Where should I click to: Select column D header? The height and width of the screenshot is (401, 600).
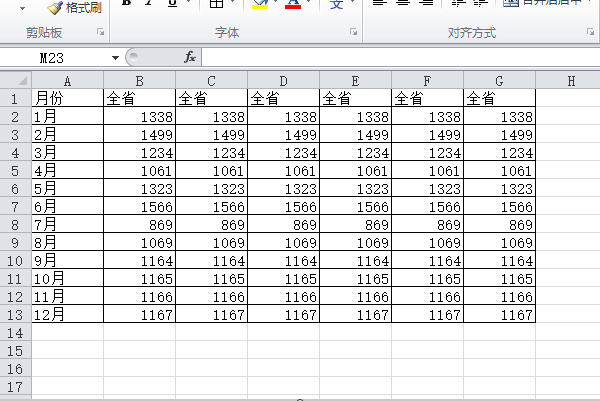point(283,81)
